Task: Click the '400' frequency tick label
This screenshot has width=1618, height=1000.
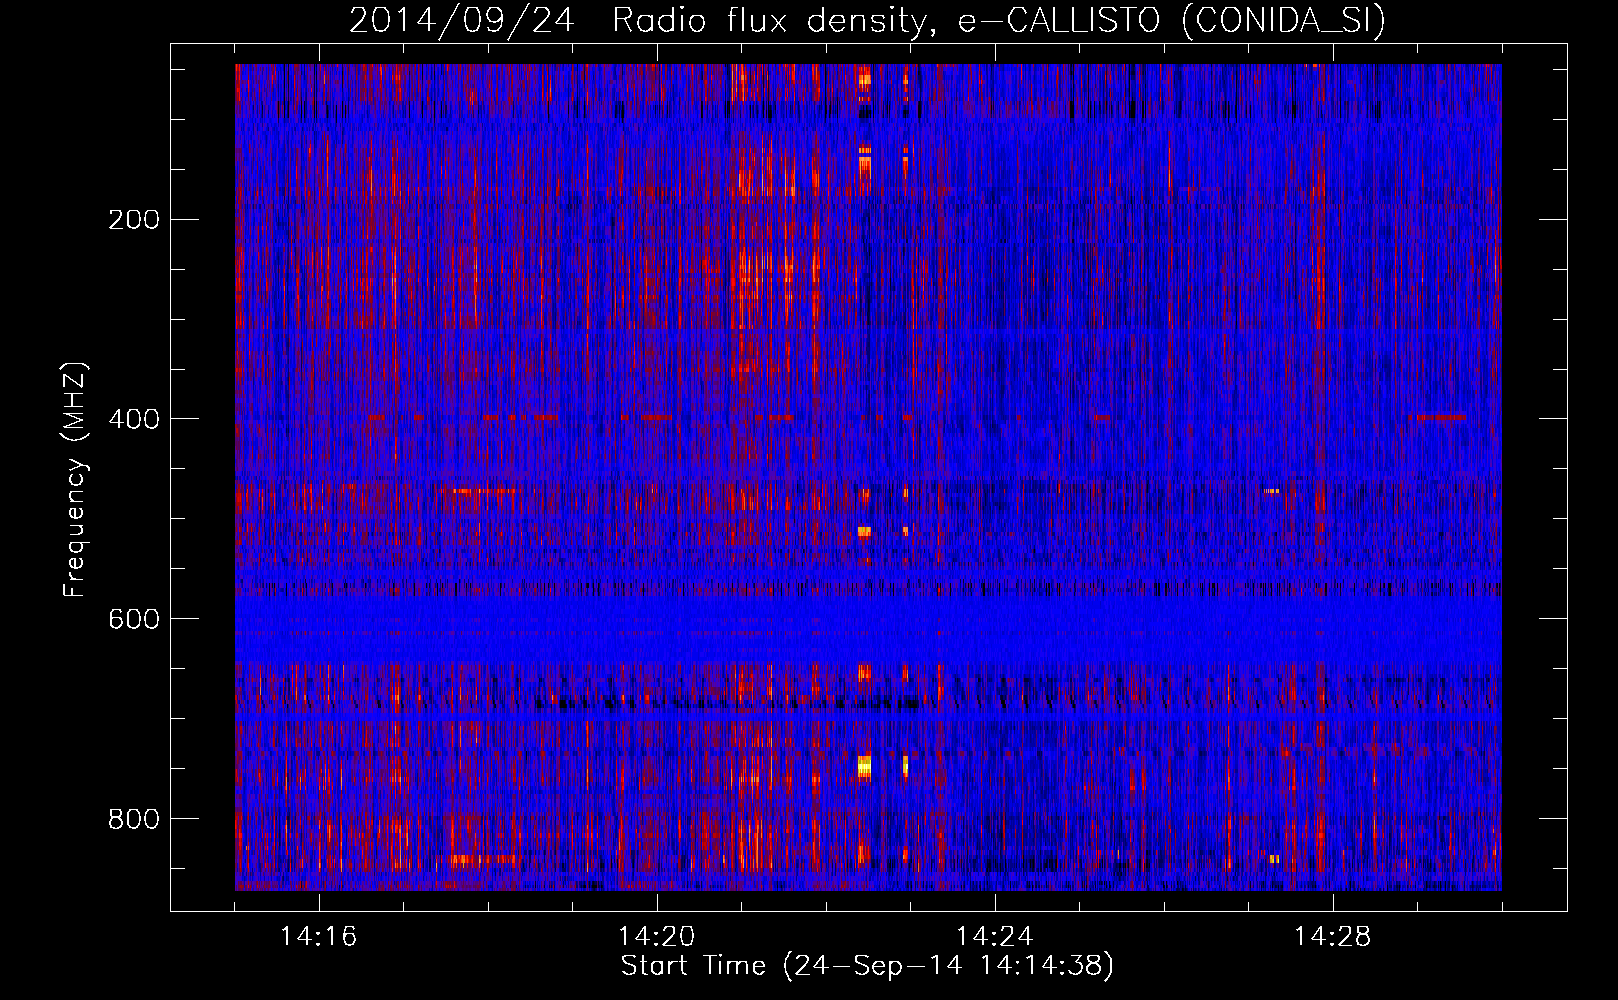Action: click(134, 419)
